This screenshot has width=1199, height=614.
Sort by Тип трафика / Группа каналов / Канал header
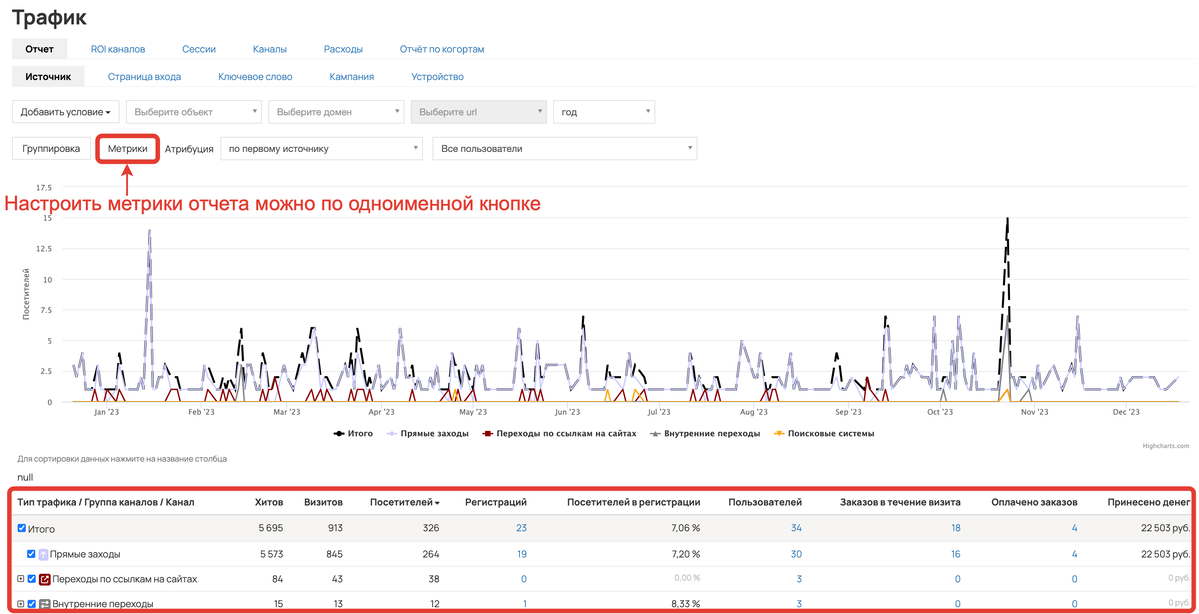[106, 502]
